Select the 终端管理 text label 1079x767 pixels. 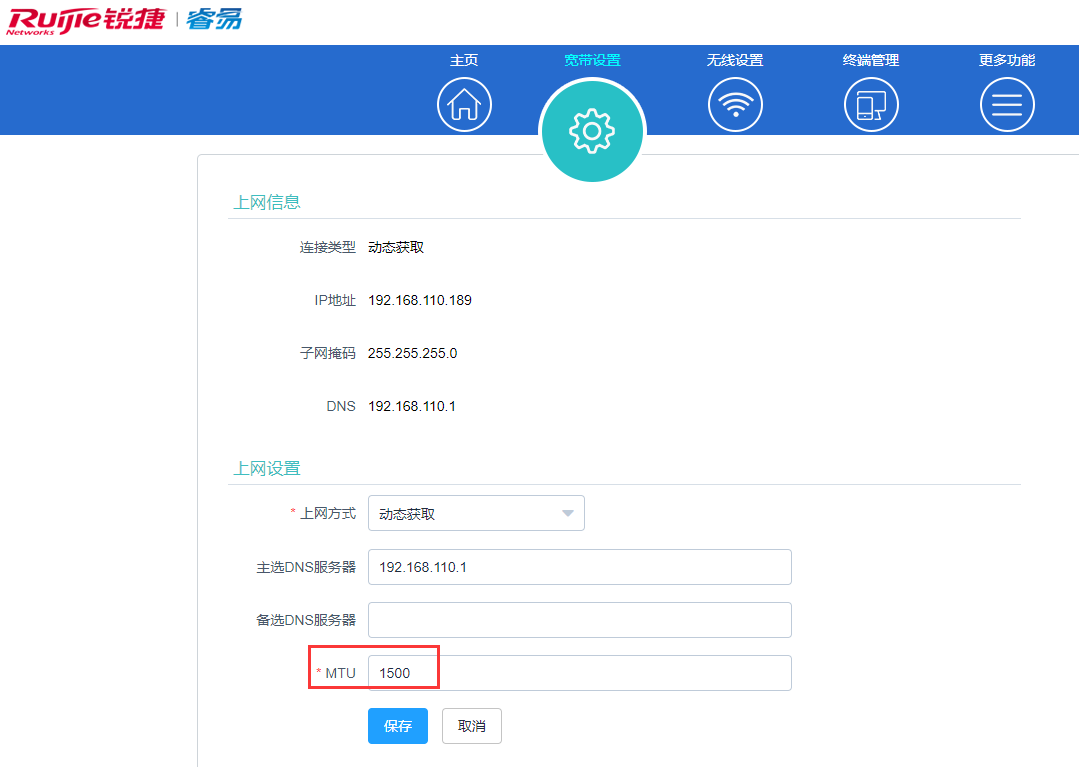pos(871,60)
